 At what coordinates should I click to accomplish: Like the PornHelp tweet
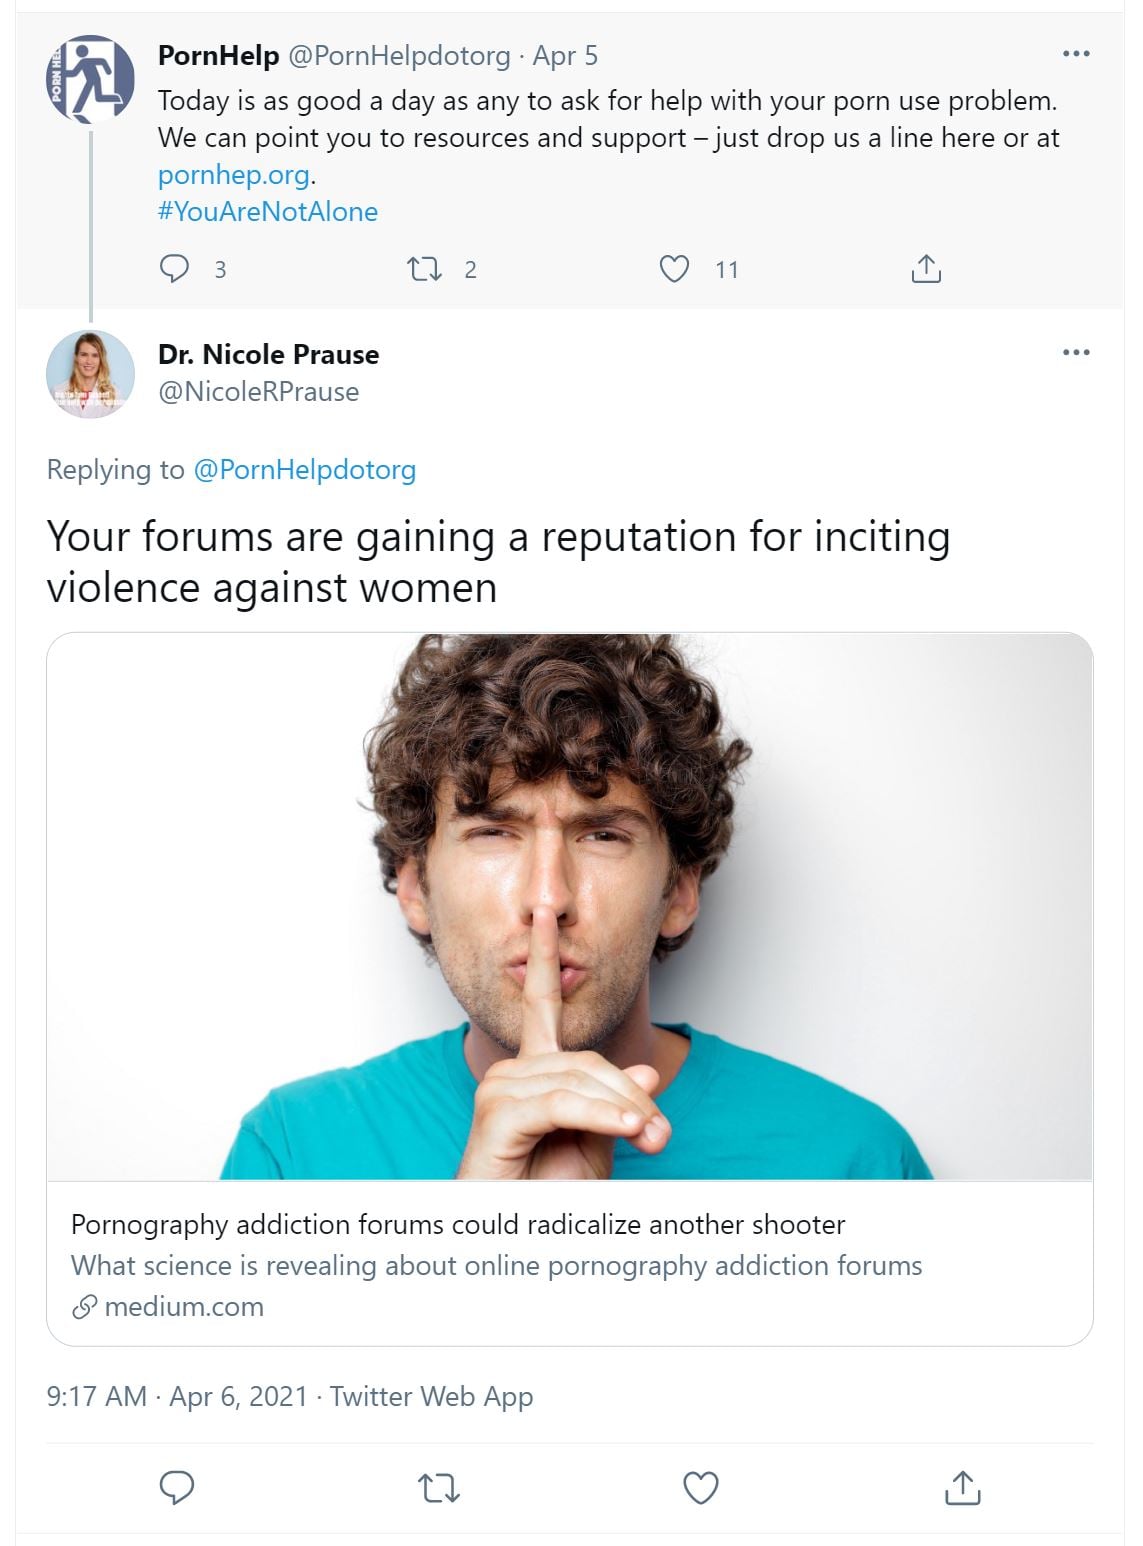click(674, 269)
